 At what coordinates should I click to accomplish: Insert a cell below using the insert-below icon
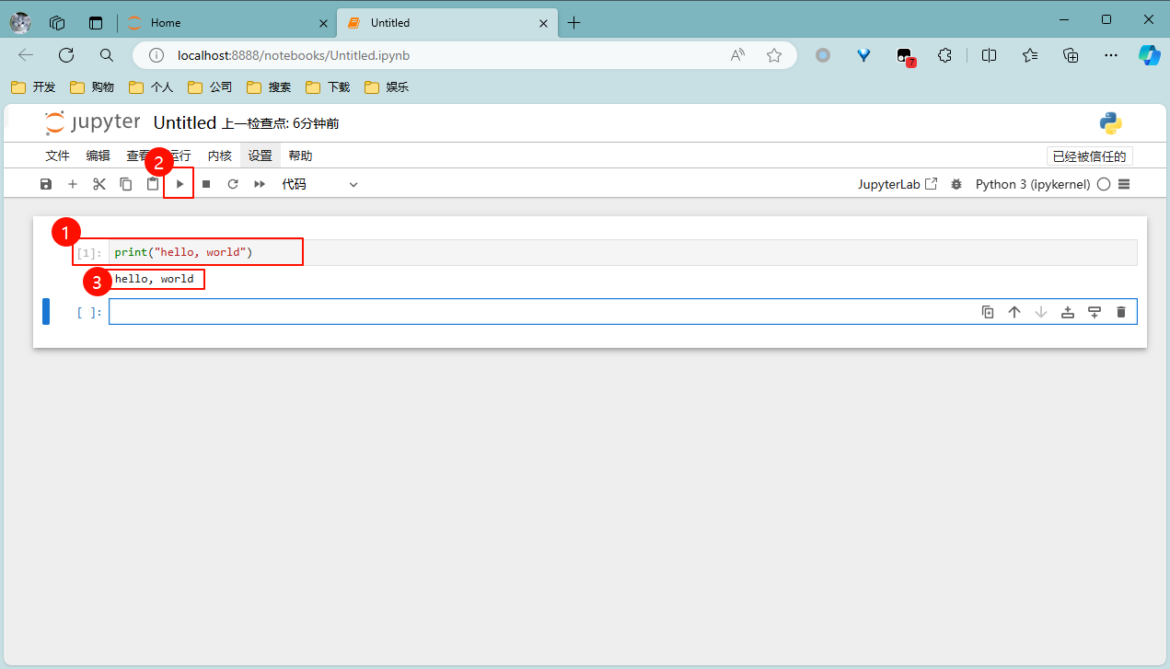pos(1094,311)
